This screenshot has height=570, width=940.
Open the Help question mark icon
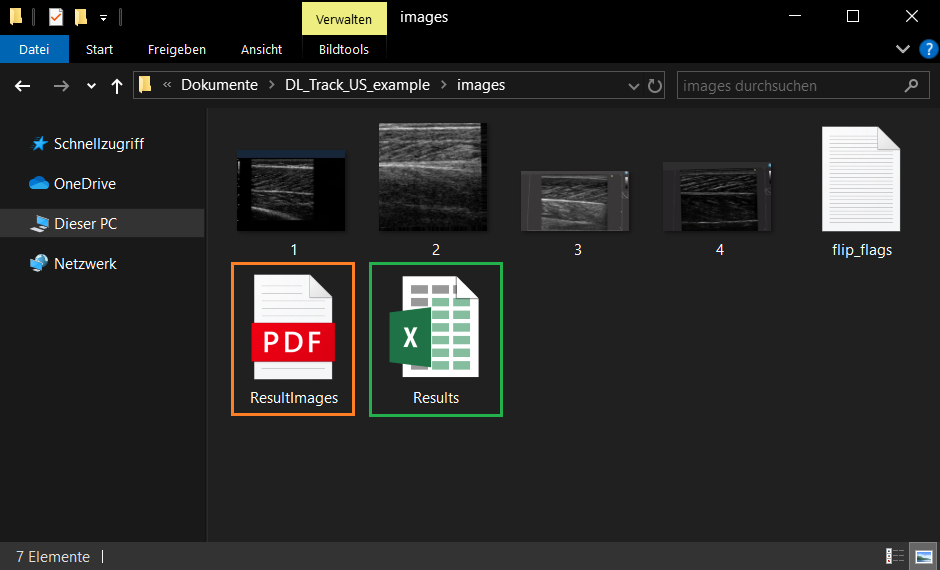(927, 49)
